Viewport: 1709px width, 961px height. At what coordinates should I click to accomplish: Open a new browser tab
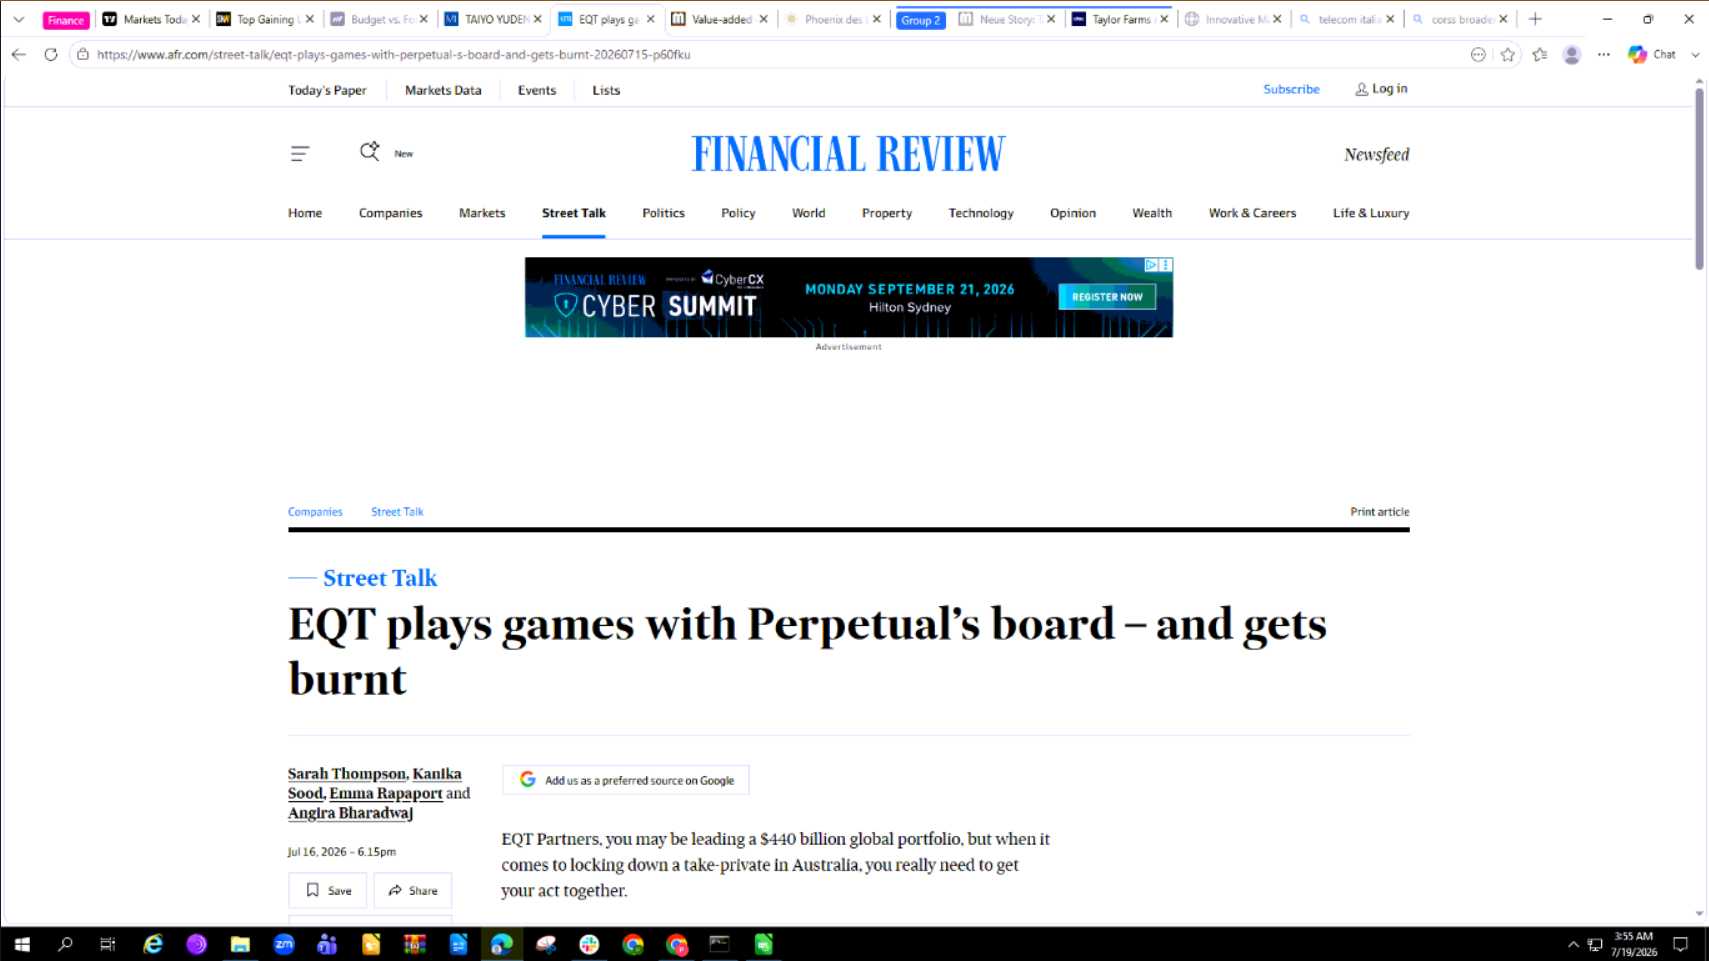tap(1535, 19)
